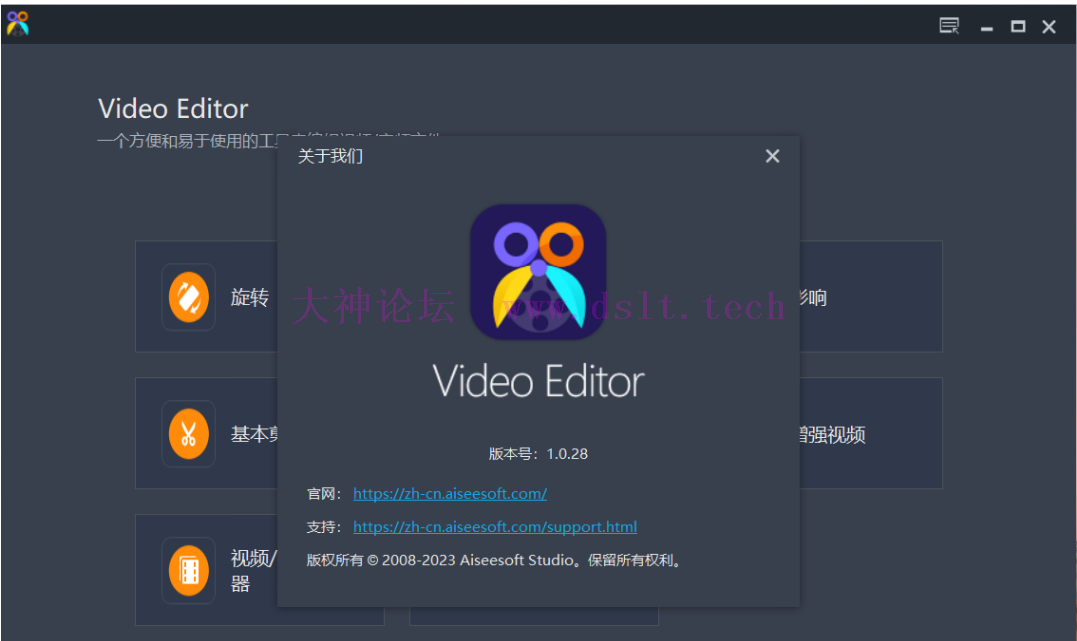The width and height of the screenshot is (1077, 641).
Task: Click the 增强视频 card text
Action: point(832,434)
